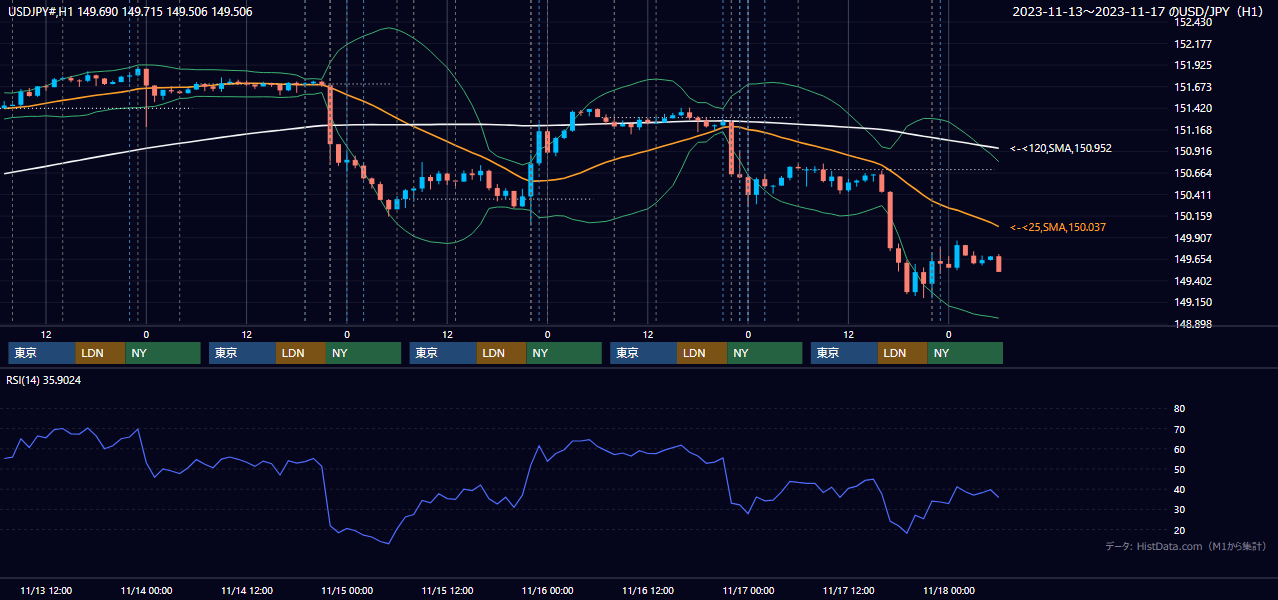
Task: Click the 120 SMA label reading 150.952
Action: (x=1061, y=148)
